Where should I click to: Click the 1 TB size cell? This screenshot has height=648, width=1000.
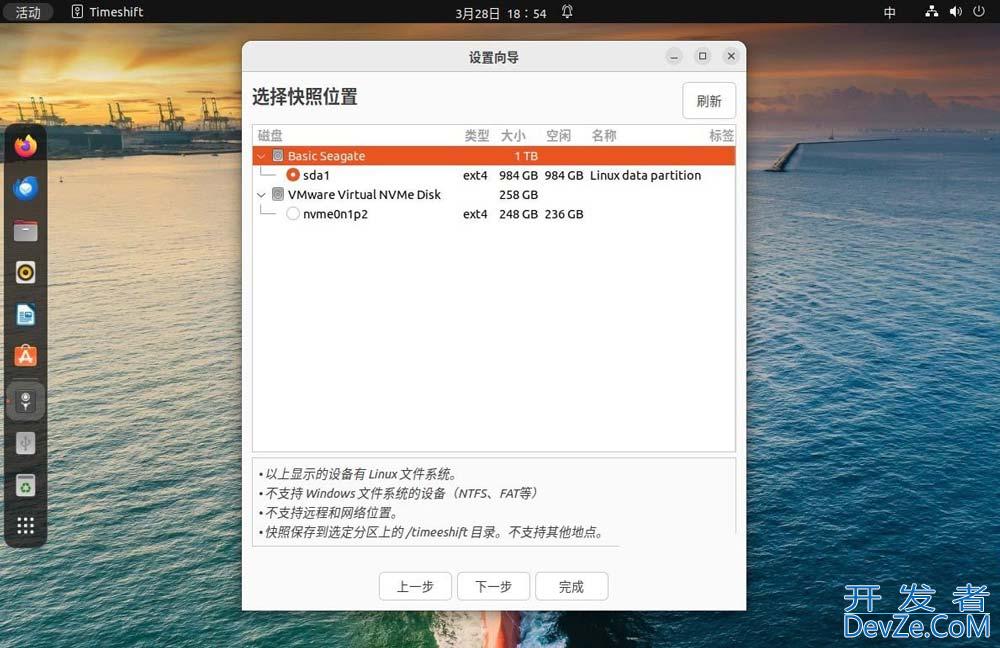(x=526, y=156)
